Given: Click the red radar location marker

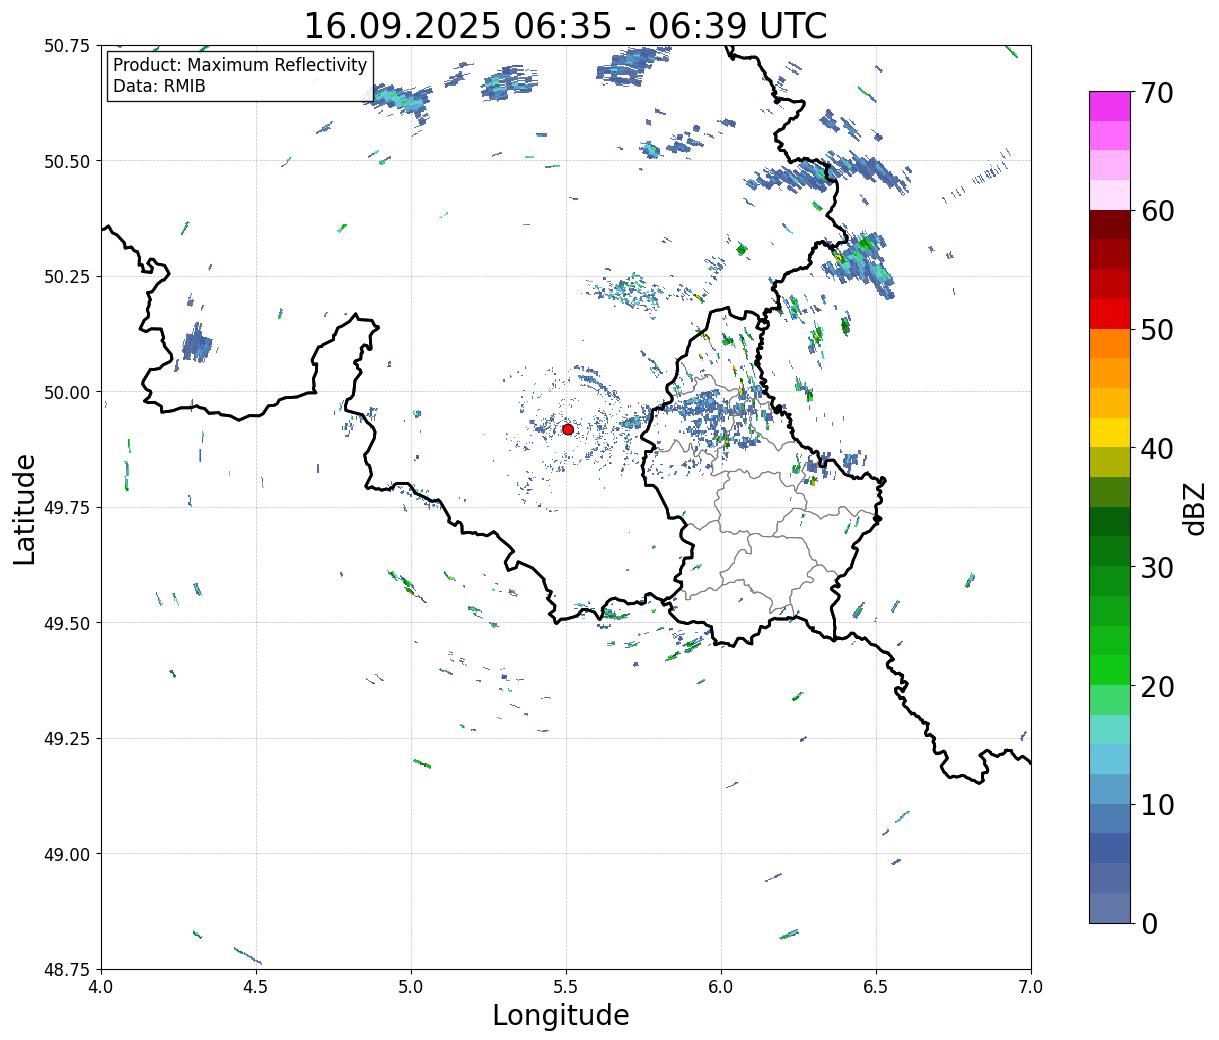Looking at the screenshot, I should 567,429.
